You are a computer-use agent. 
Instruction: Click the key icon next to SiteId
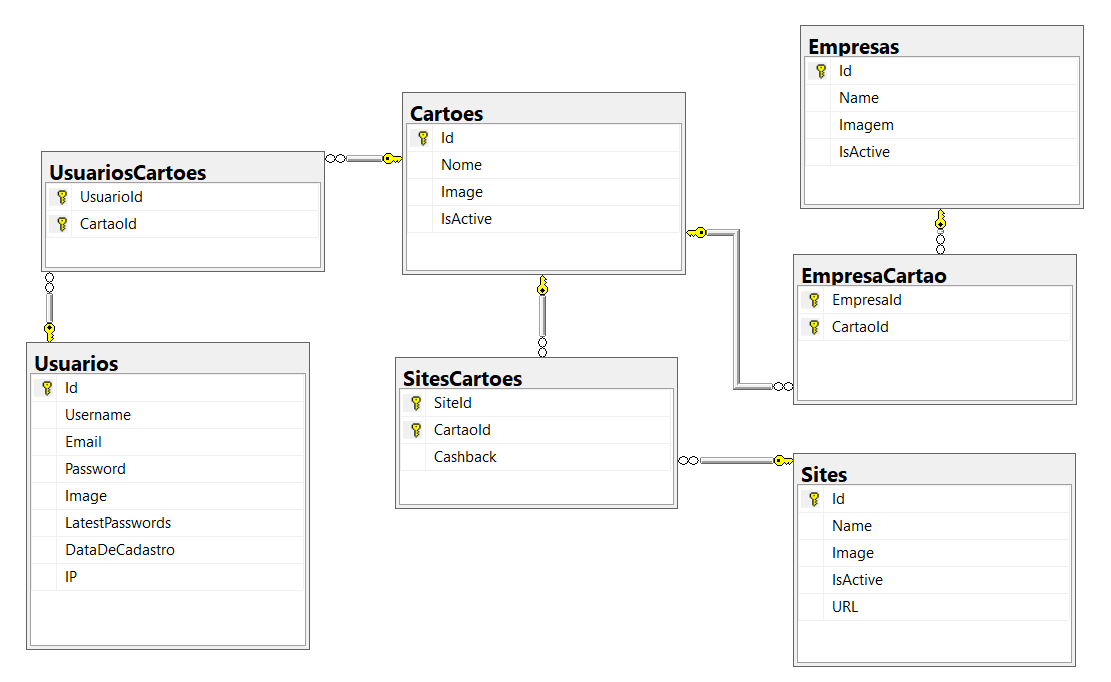click(416, 403)
